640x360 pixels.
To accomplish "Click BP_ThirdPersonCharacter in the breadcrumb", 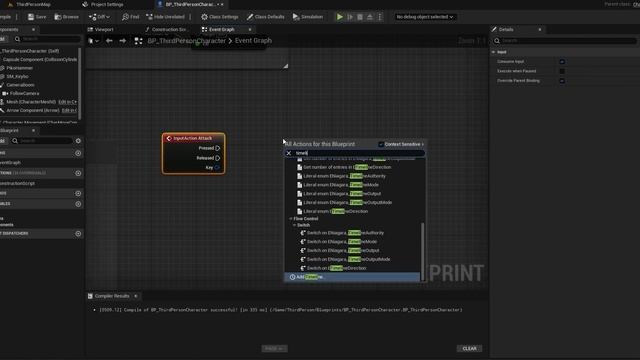I will click(x=187, y=41).
